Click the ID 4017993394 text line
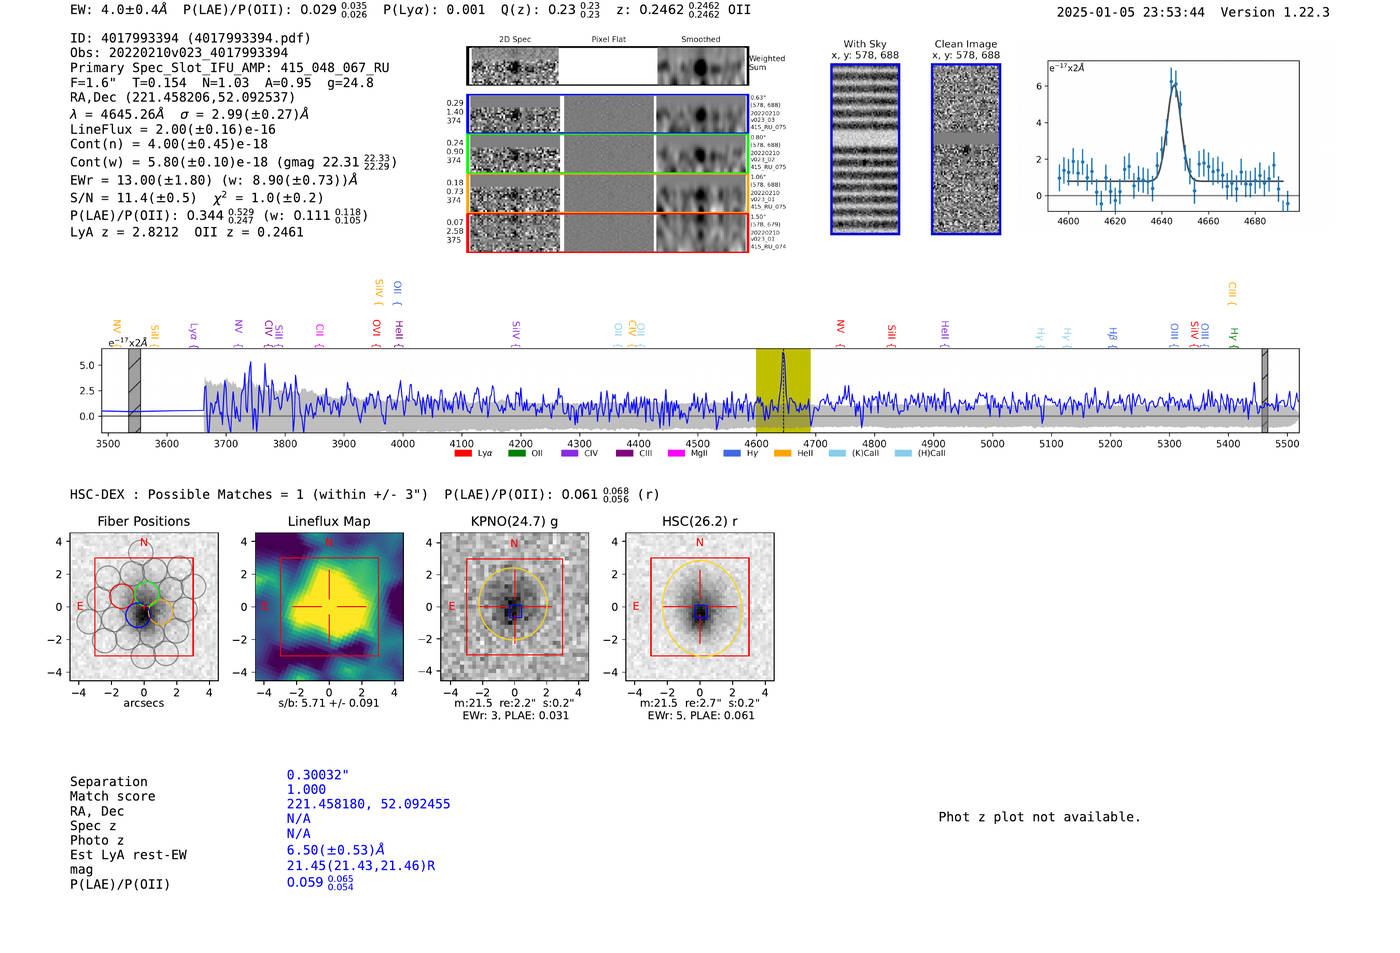The image size is (1400, 953). tap(190, 38)
